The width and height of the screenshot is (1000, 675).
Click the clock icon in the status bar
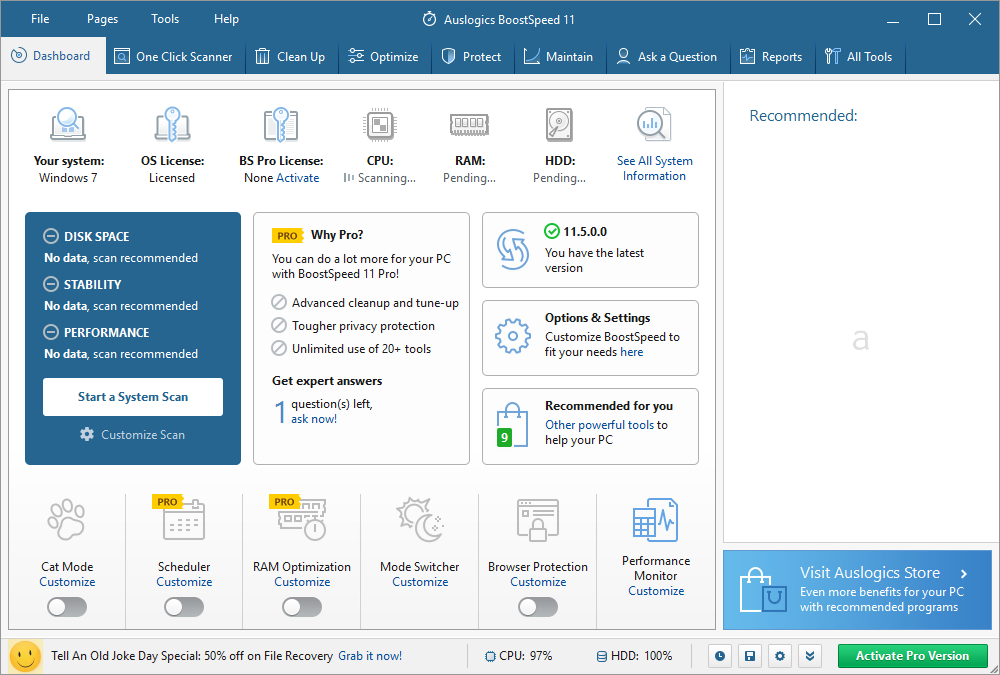click(720, 656)
